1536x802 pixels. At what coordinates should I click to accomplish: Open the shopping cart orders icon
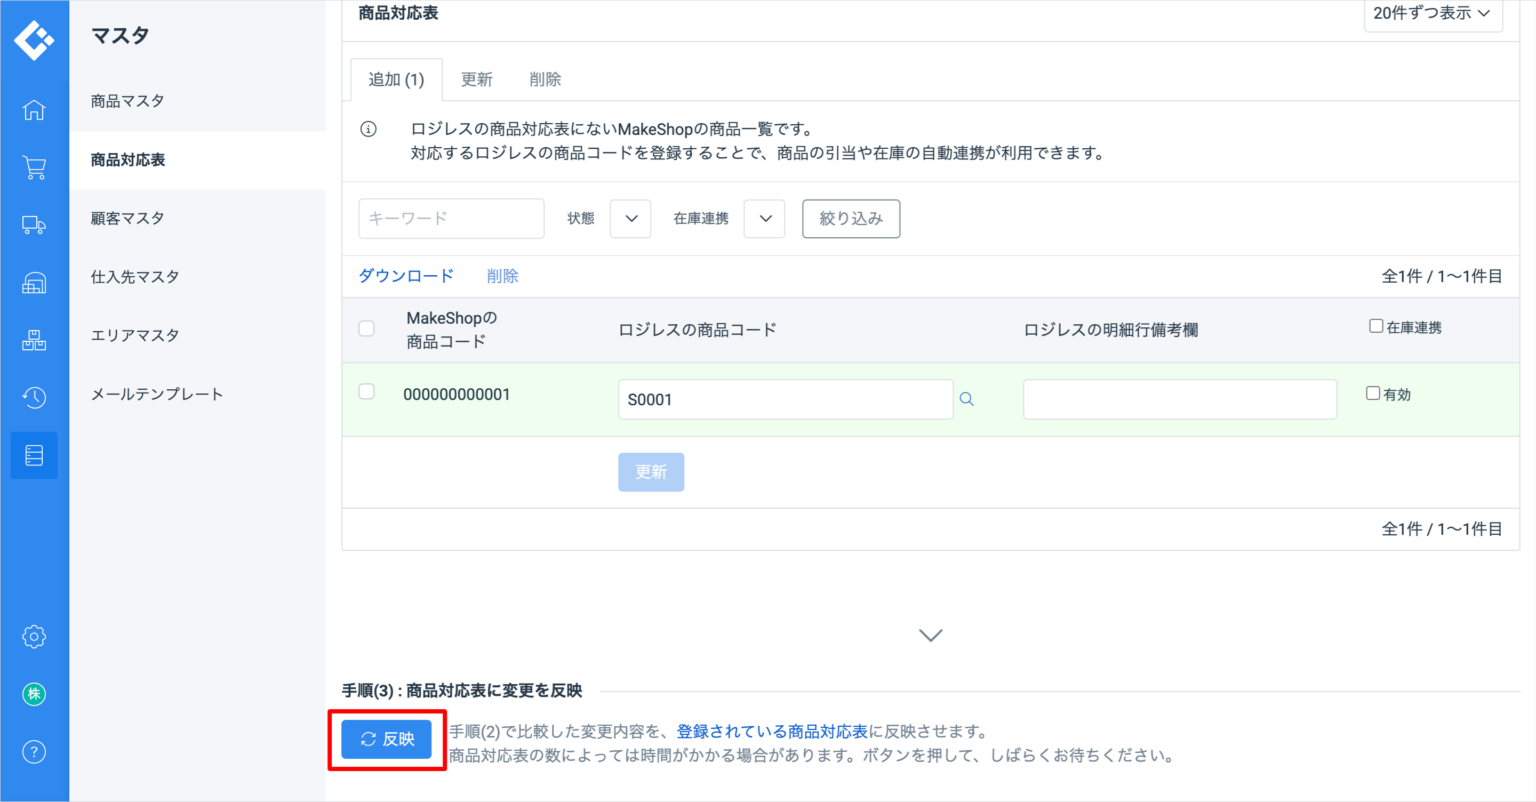[34, 167]
